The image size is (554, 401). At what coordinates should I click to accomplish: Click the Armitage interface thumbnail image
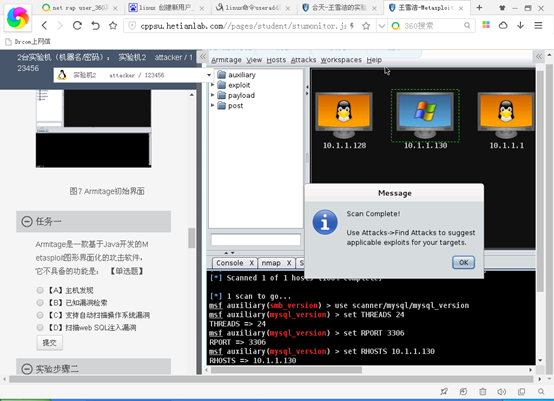[x=94, y=129]
